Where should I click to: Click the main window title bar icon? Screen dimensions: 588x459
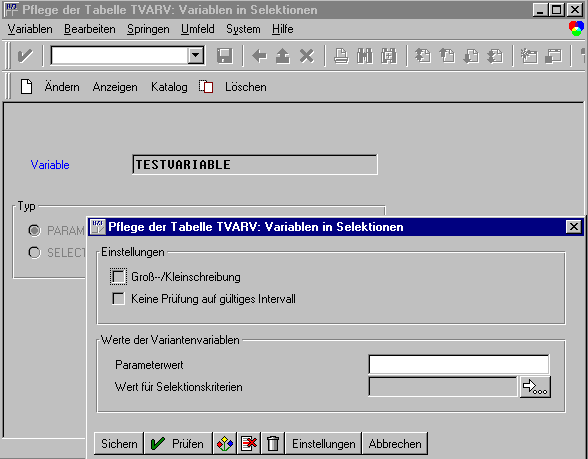(12, 10)
